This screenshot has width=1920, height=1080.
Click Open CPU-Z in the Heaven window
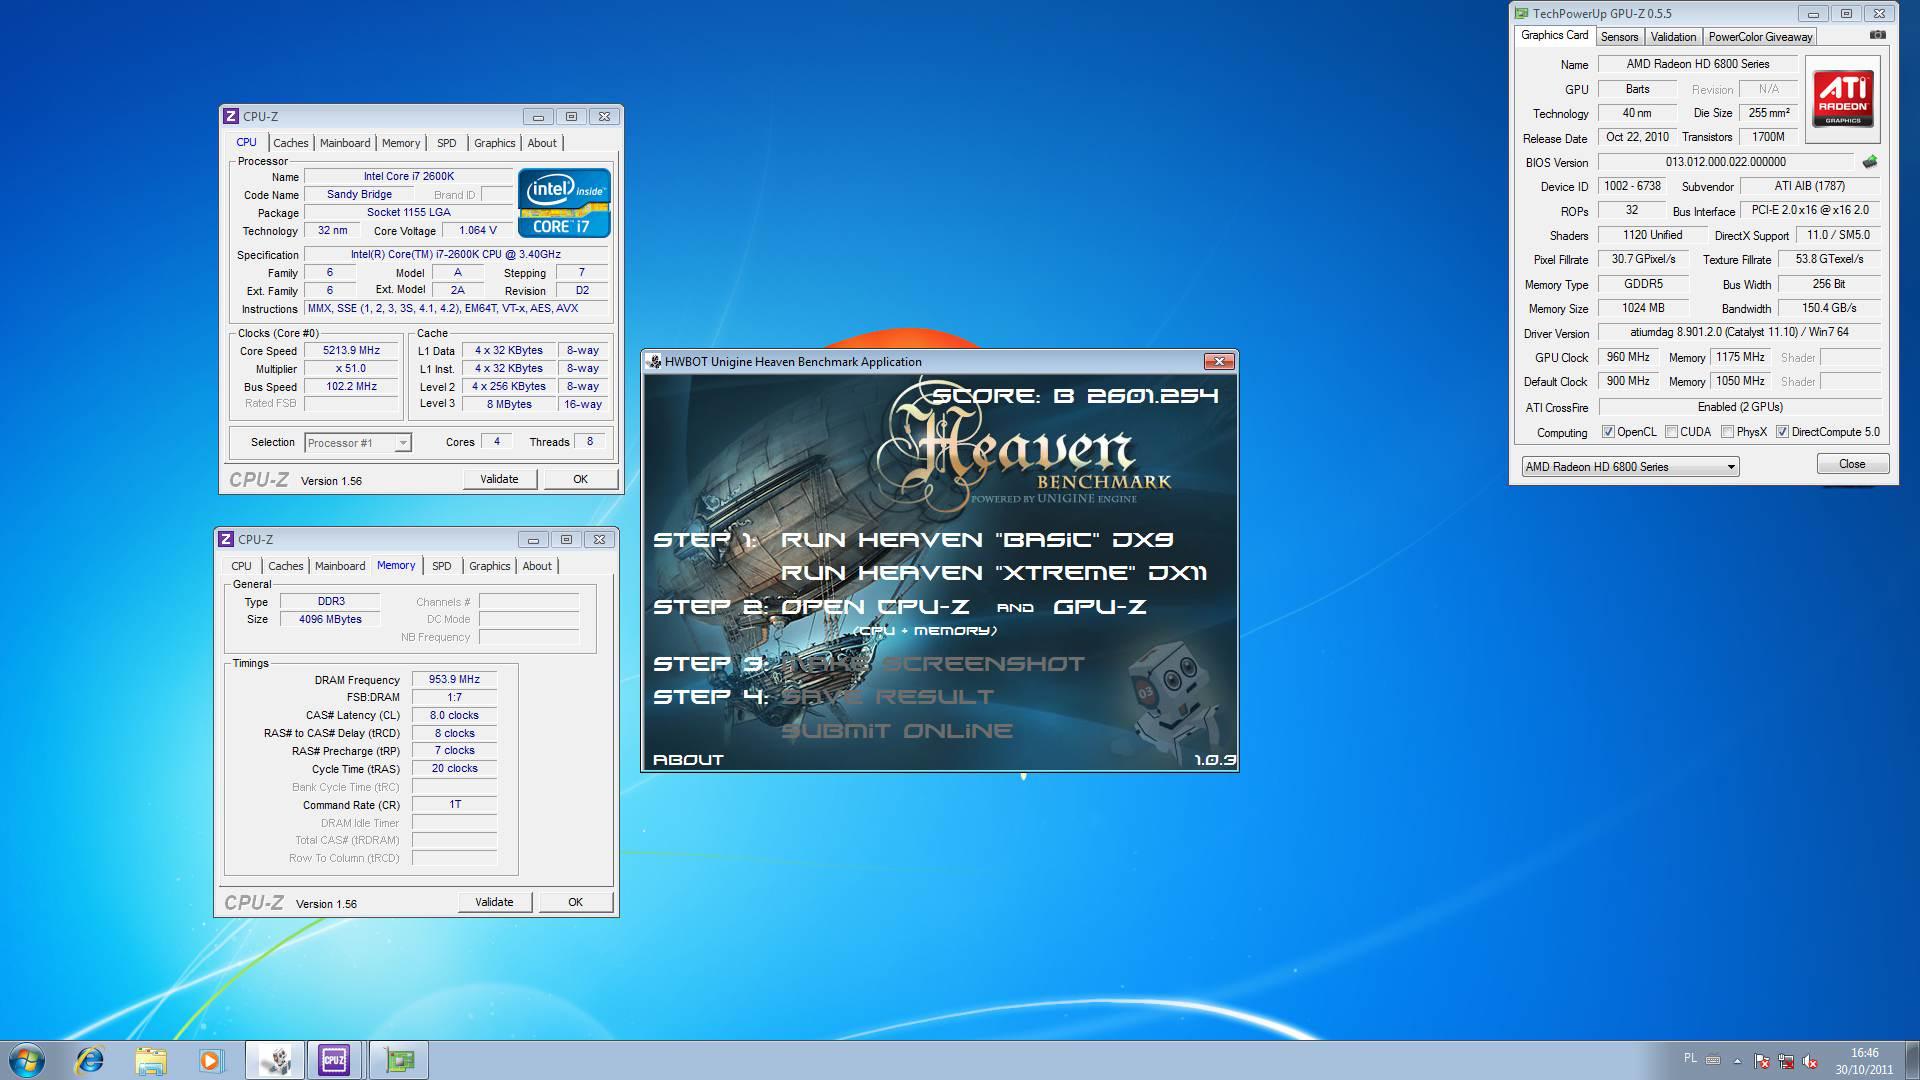tap(875, 607)
